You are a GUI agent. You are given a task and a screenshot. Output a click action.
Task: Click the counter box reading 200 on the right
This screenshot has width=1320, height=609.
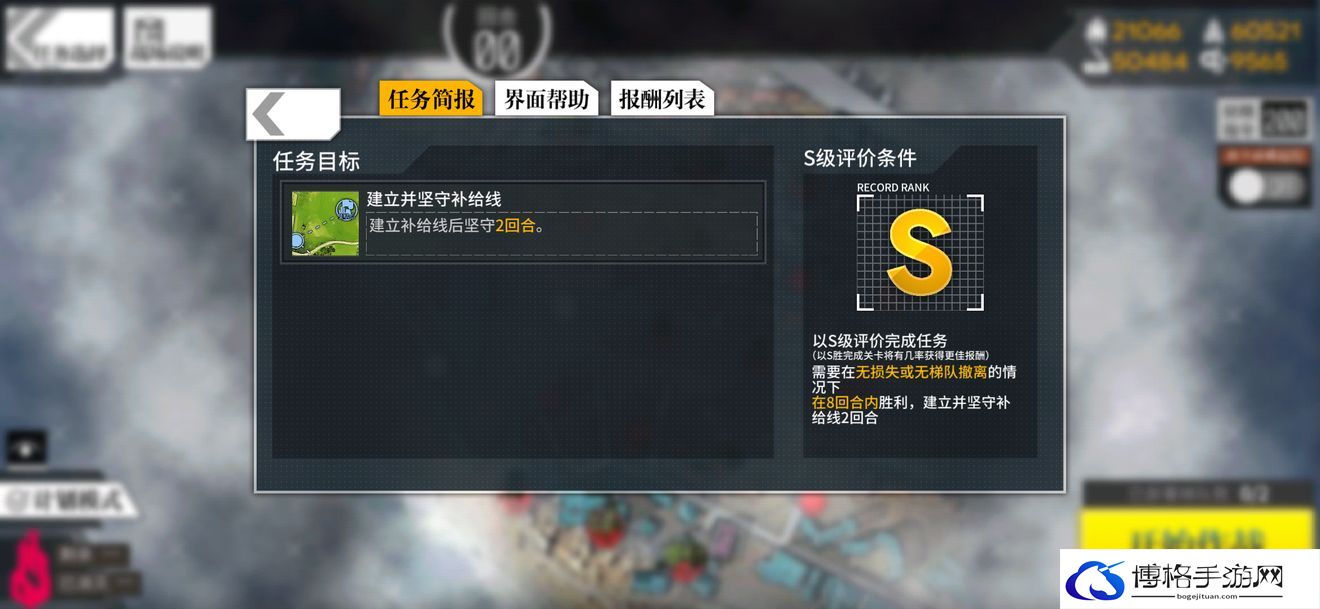coord(1284,120)
